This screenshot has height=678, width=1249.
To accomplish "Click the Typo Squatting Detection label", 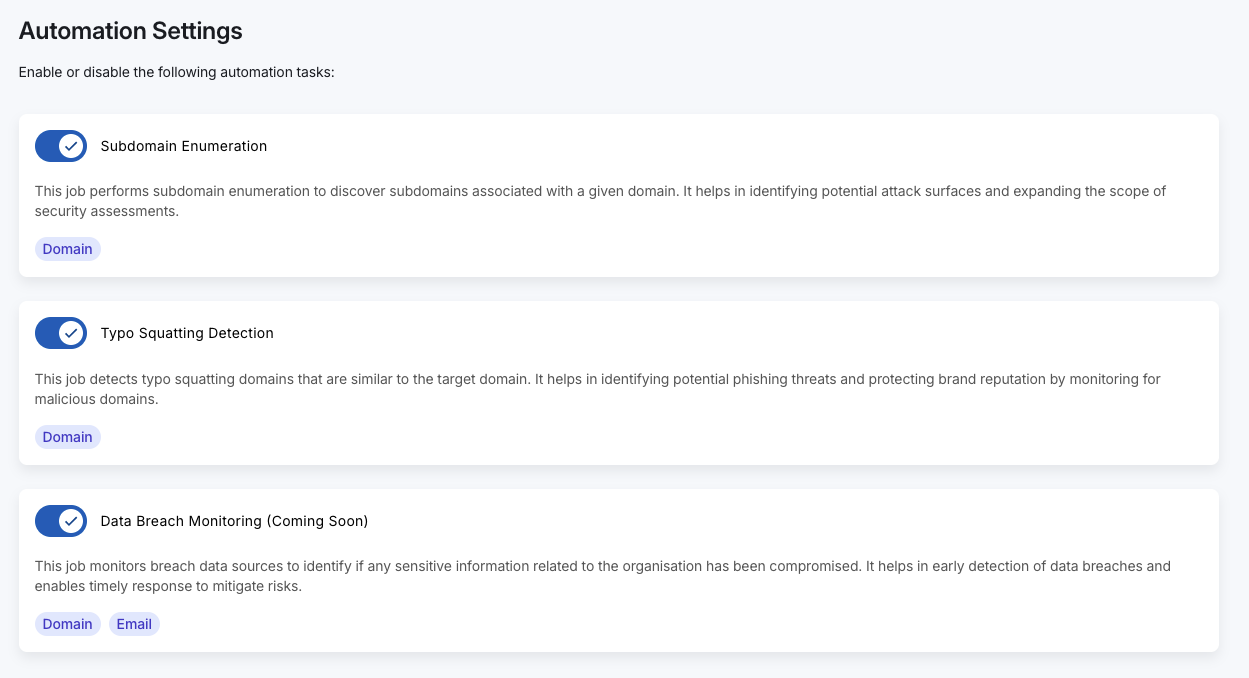I will coord(187,333).
